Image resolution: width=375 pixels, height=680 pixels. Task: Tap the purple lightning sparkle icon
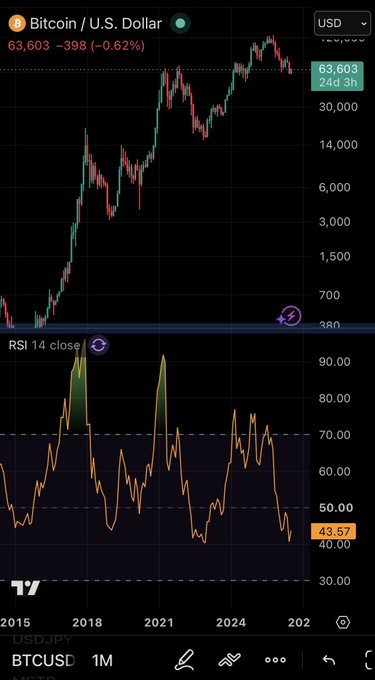(x=289, y=317)
